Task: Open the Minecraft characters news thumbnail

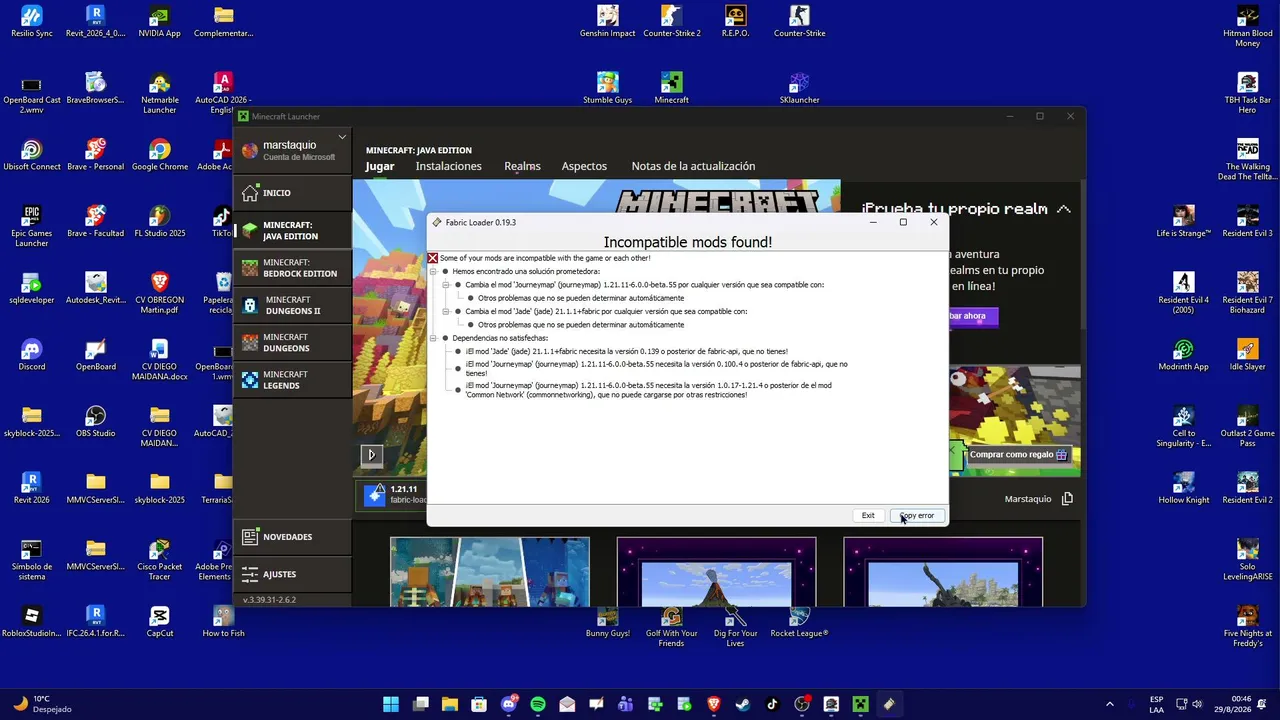Action: [x=490, y=572]
